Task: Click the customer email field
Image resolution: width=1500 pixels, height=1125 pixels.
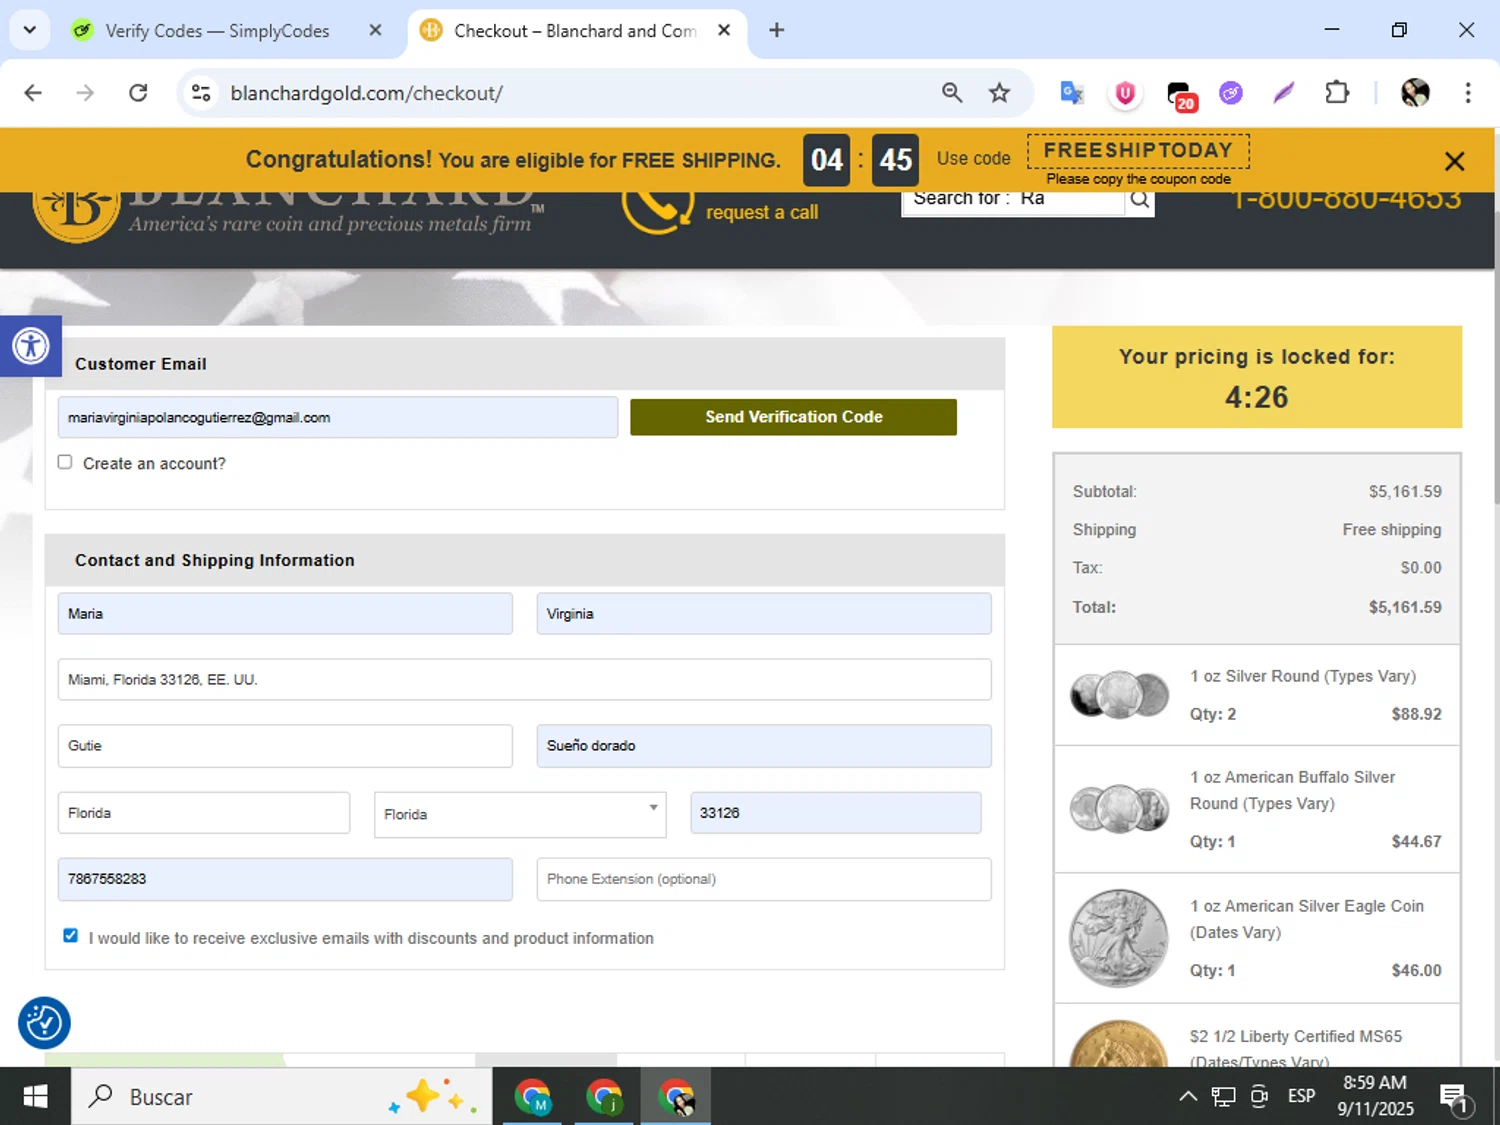Action: point(338,417)
